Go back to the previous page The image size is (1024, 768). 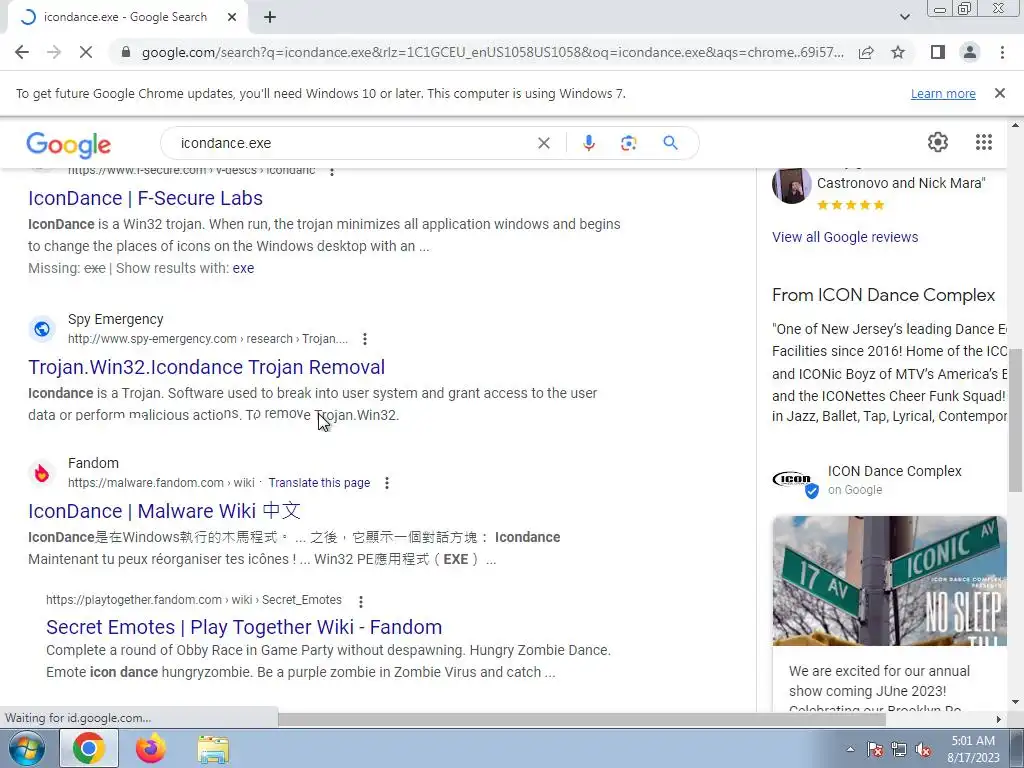pos(22,52)
